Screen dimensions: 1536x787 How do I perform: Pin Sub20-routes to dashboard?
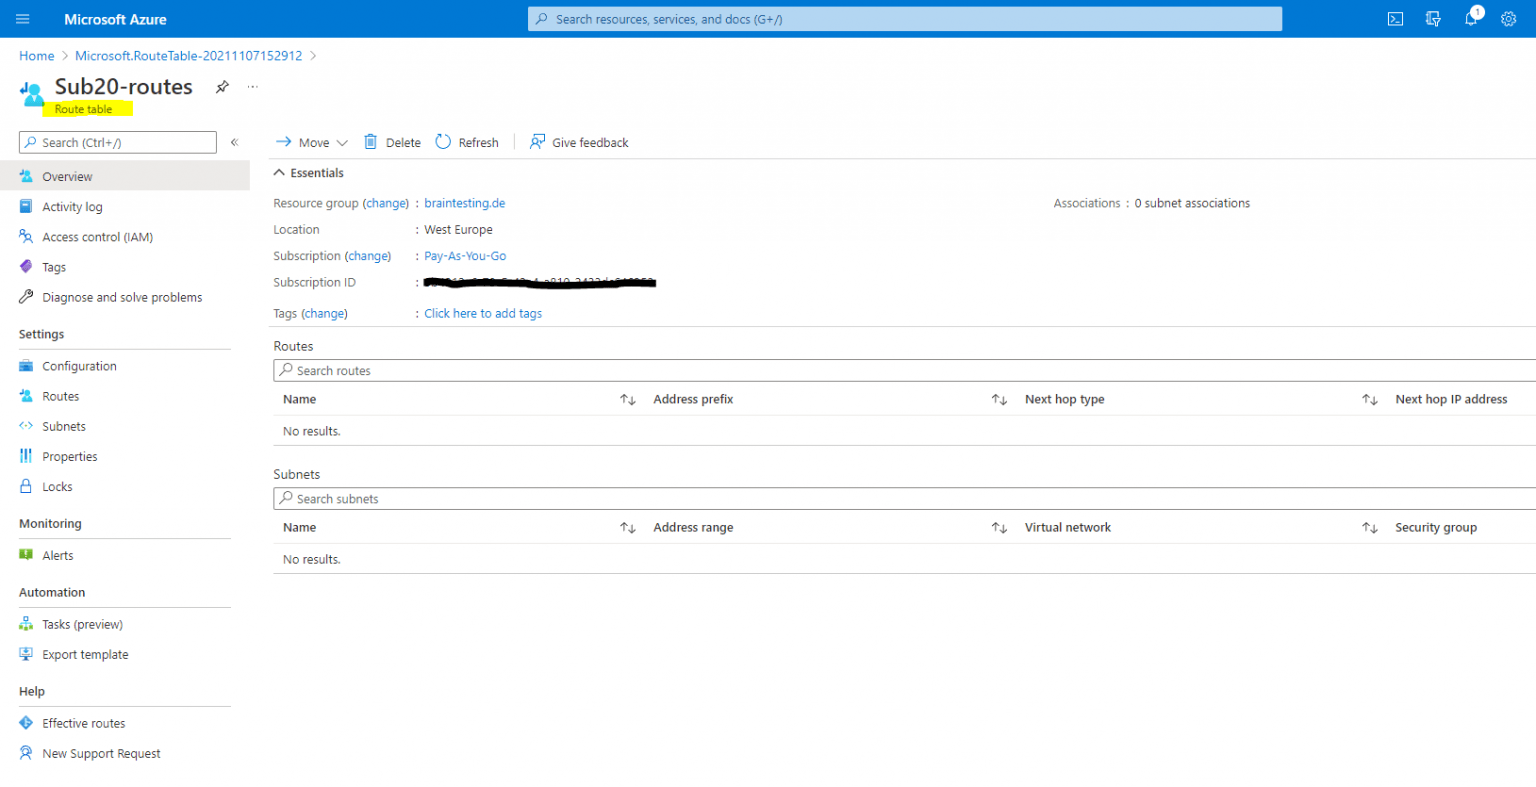[222, 87]
